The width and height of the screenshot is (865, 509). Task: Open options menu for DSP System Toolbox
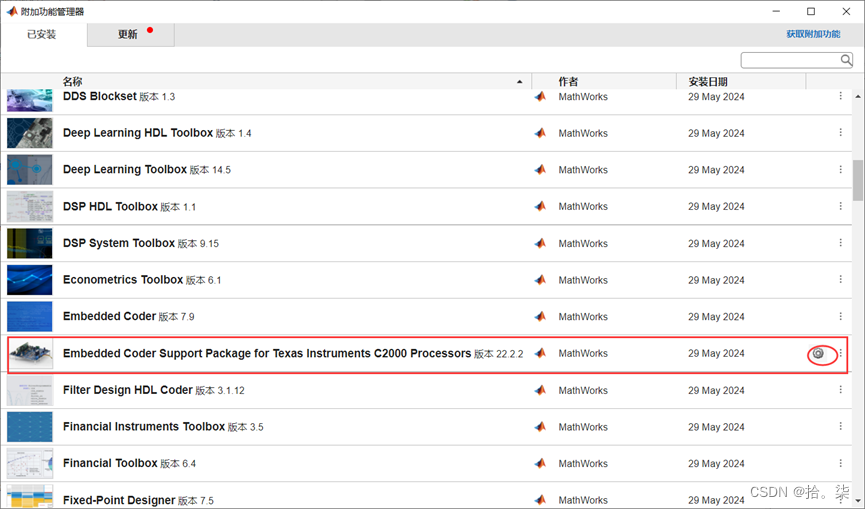click(841, 243)
